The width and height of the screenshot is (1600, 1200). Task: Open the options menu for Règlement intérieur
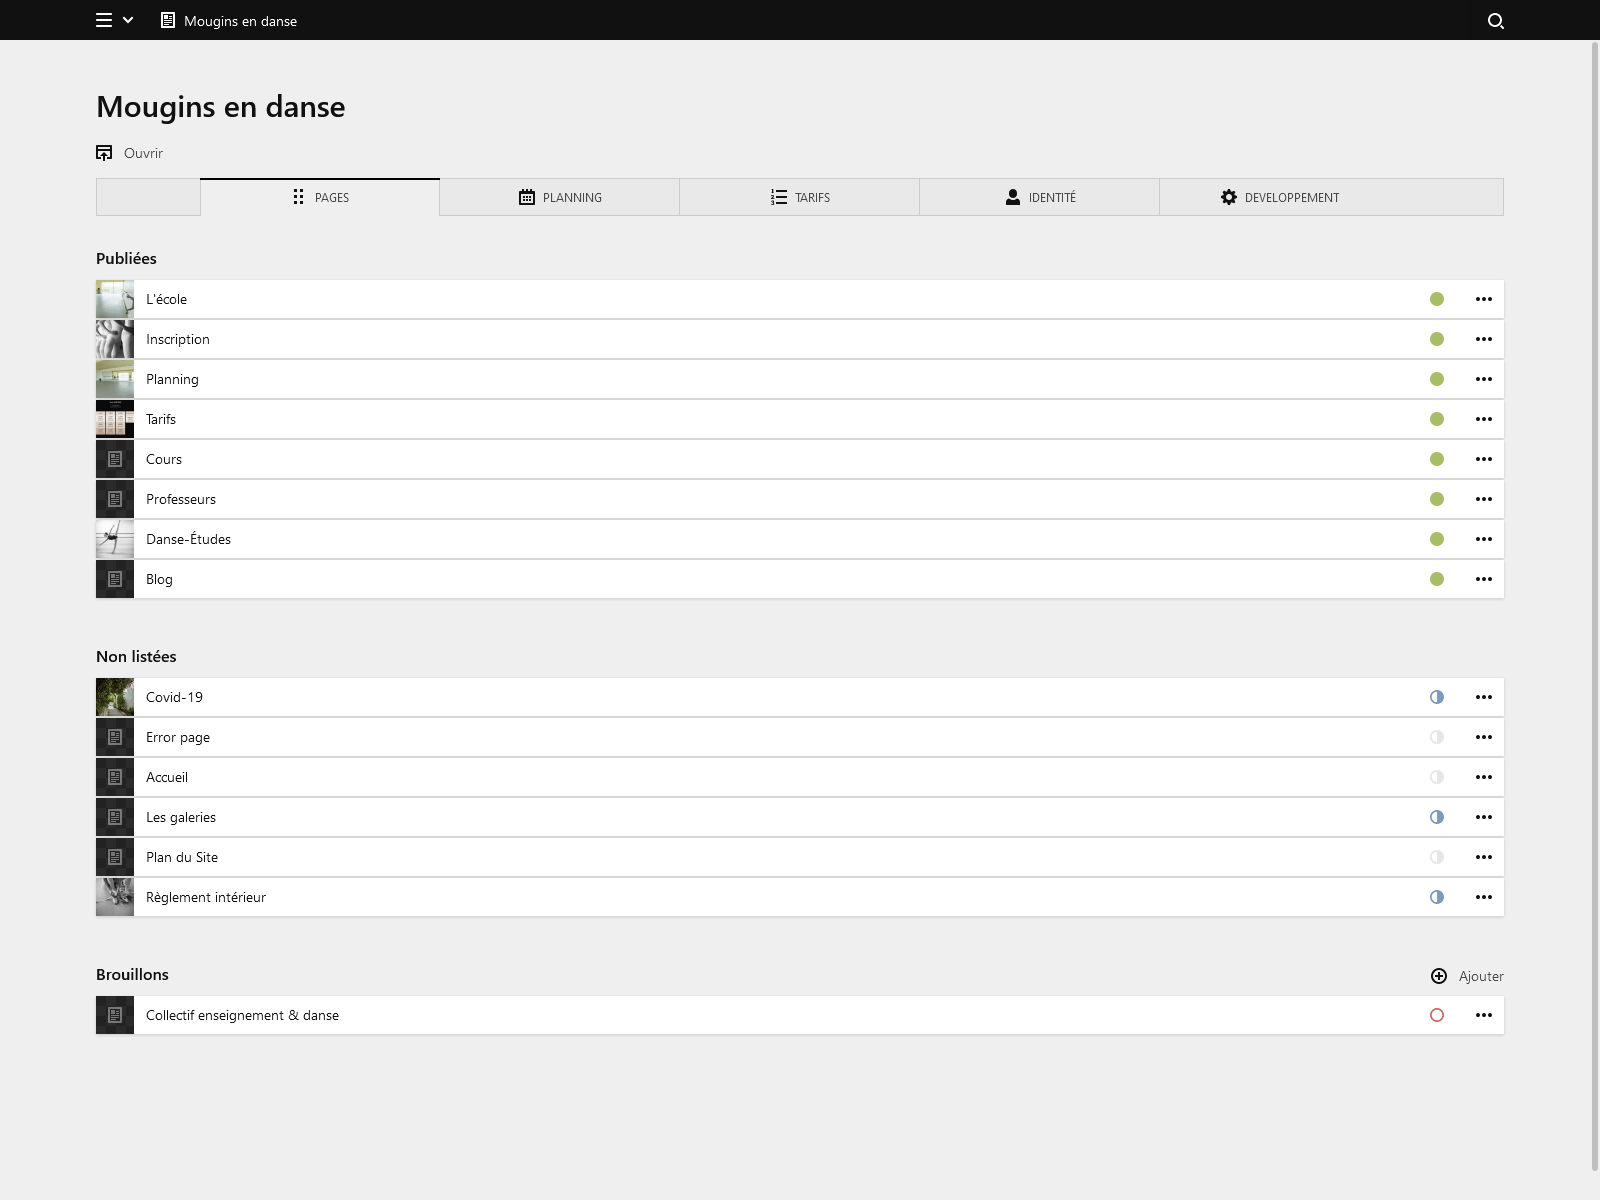point(1483,897)
